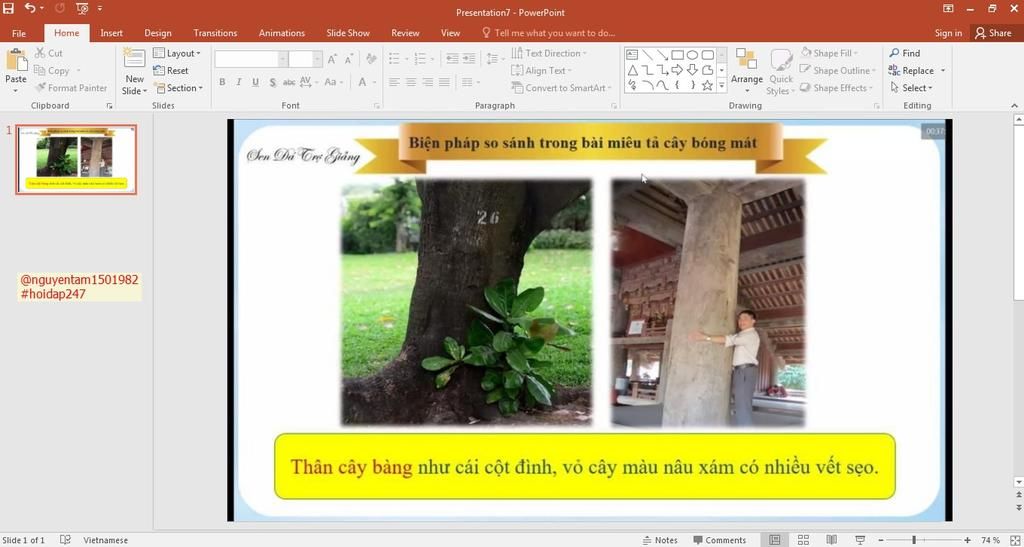Insert a New Slide

tap(135, 70)
